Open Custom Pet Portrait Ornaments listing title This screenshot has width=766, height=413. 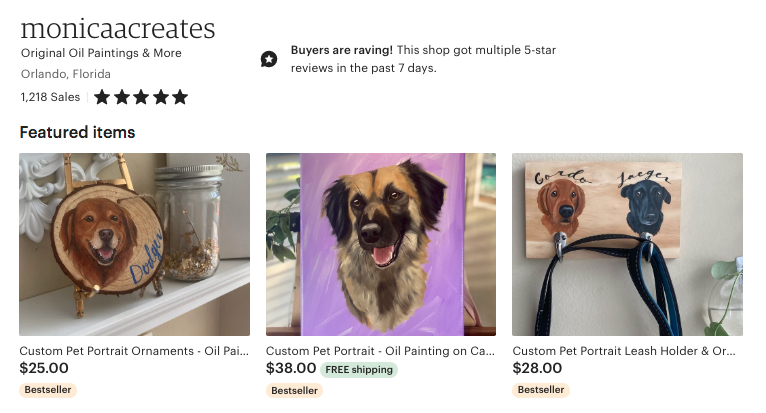[x=134, y=351]
